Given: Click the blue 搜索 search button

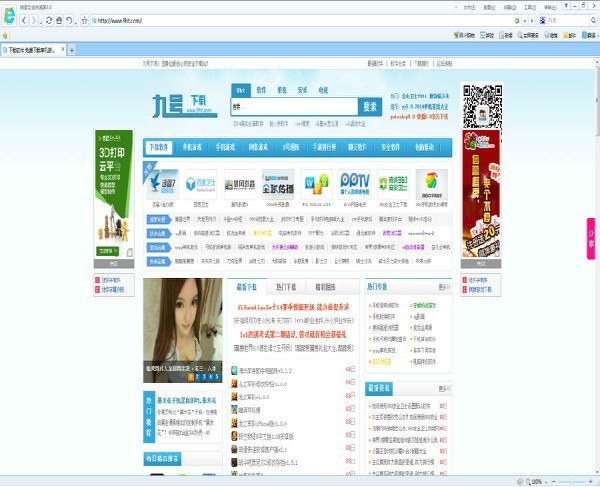Looking at the screenshot, I should coord(370,107).
